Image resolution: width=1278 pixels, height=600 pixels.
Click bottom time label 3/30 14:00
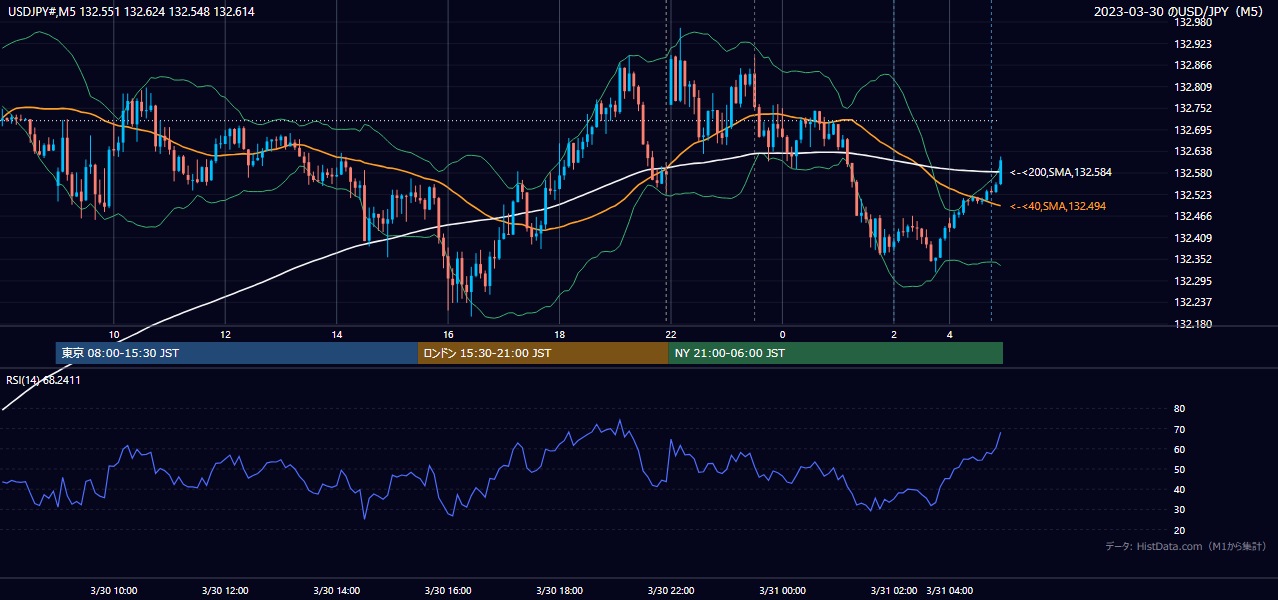coord(337,590)
